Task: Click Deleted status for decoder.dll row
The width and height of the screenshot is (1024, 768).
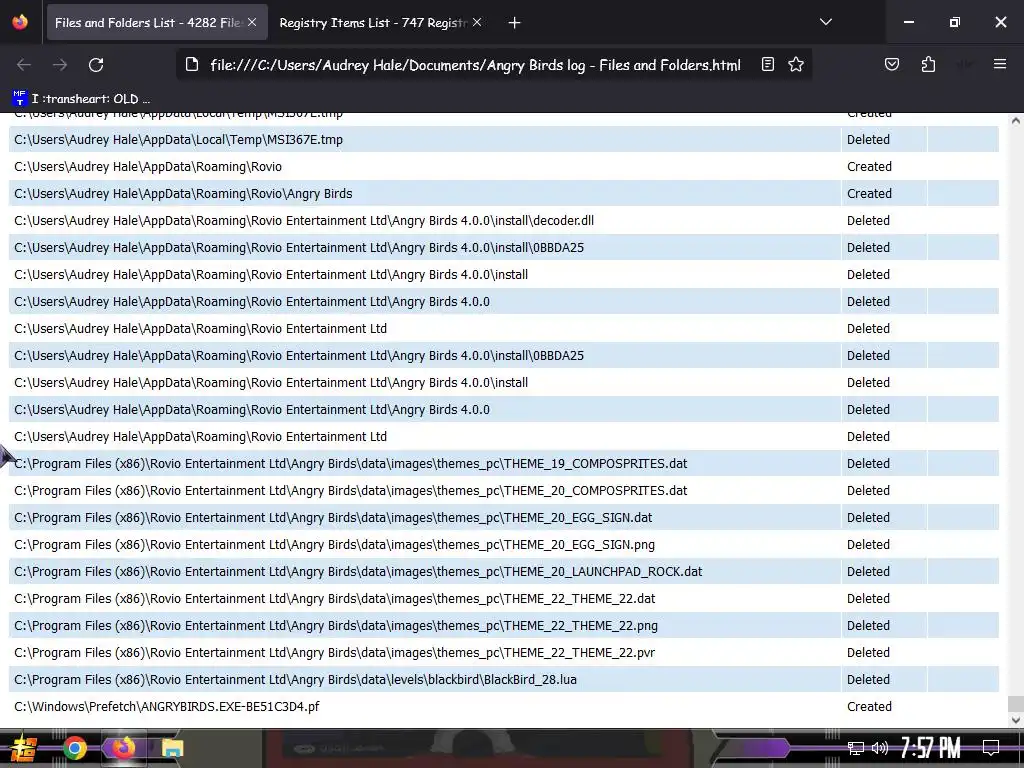Action: pos(868,221)
